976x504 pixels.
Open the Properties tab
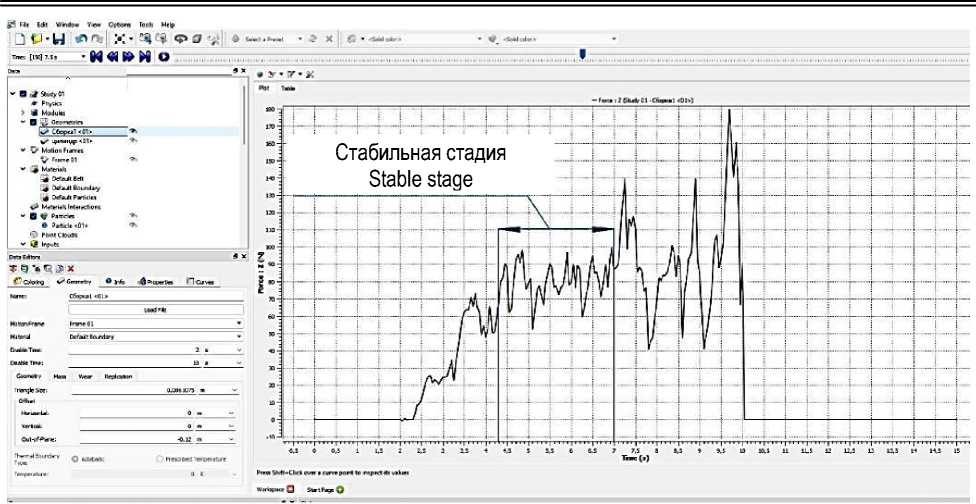coord(156,282)
